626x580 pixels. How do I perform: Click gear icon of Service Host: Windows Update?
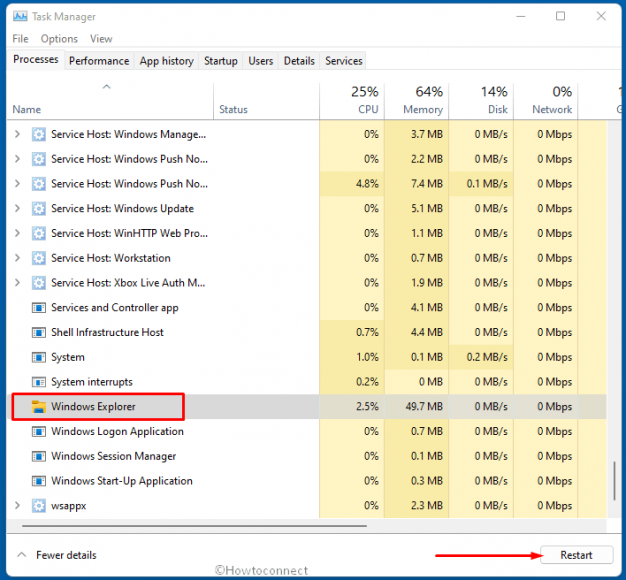(39, 209)
